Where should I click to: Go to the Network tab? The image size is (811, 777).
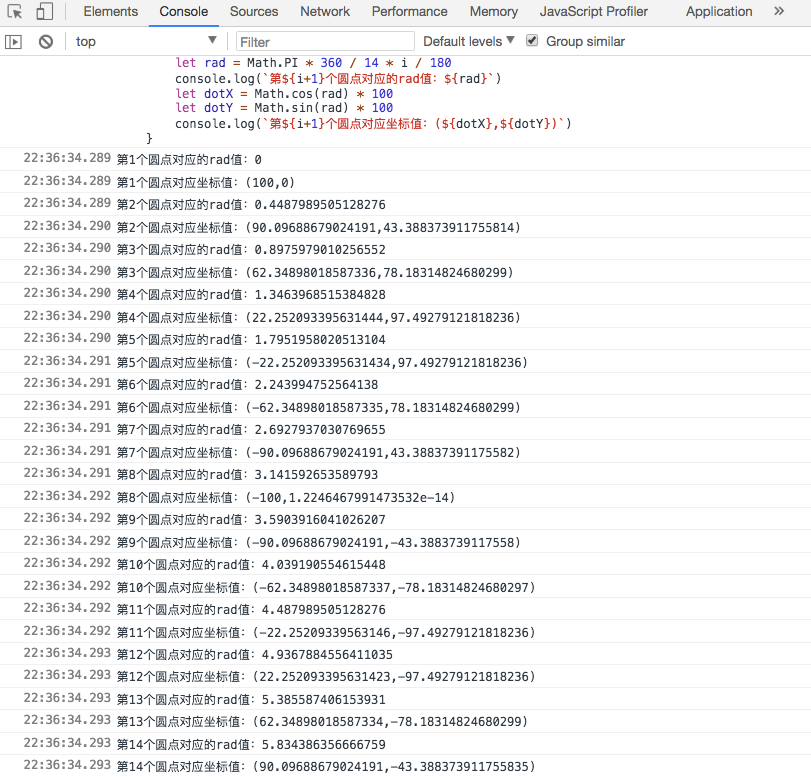click(x=325, y=11)
